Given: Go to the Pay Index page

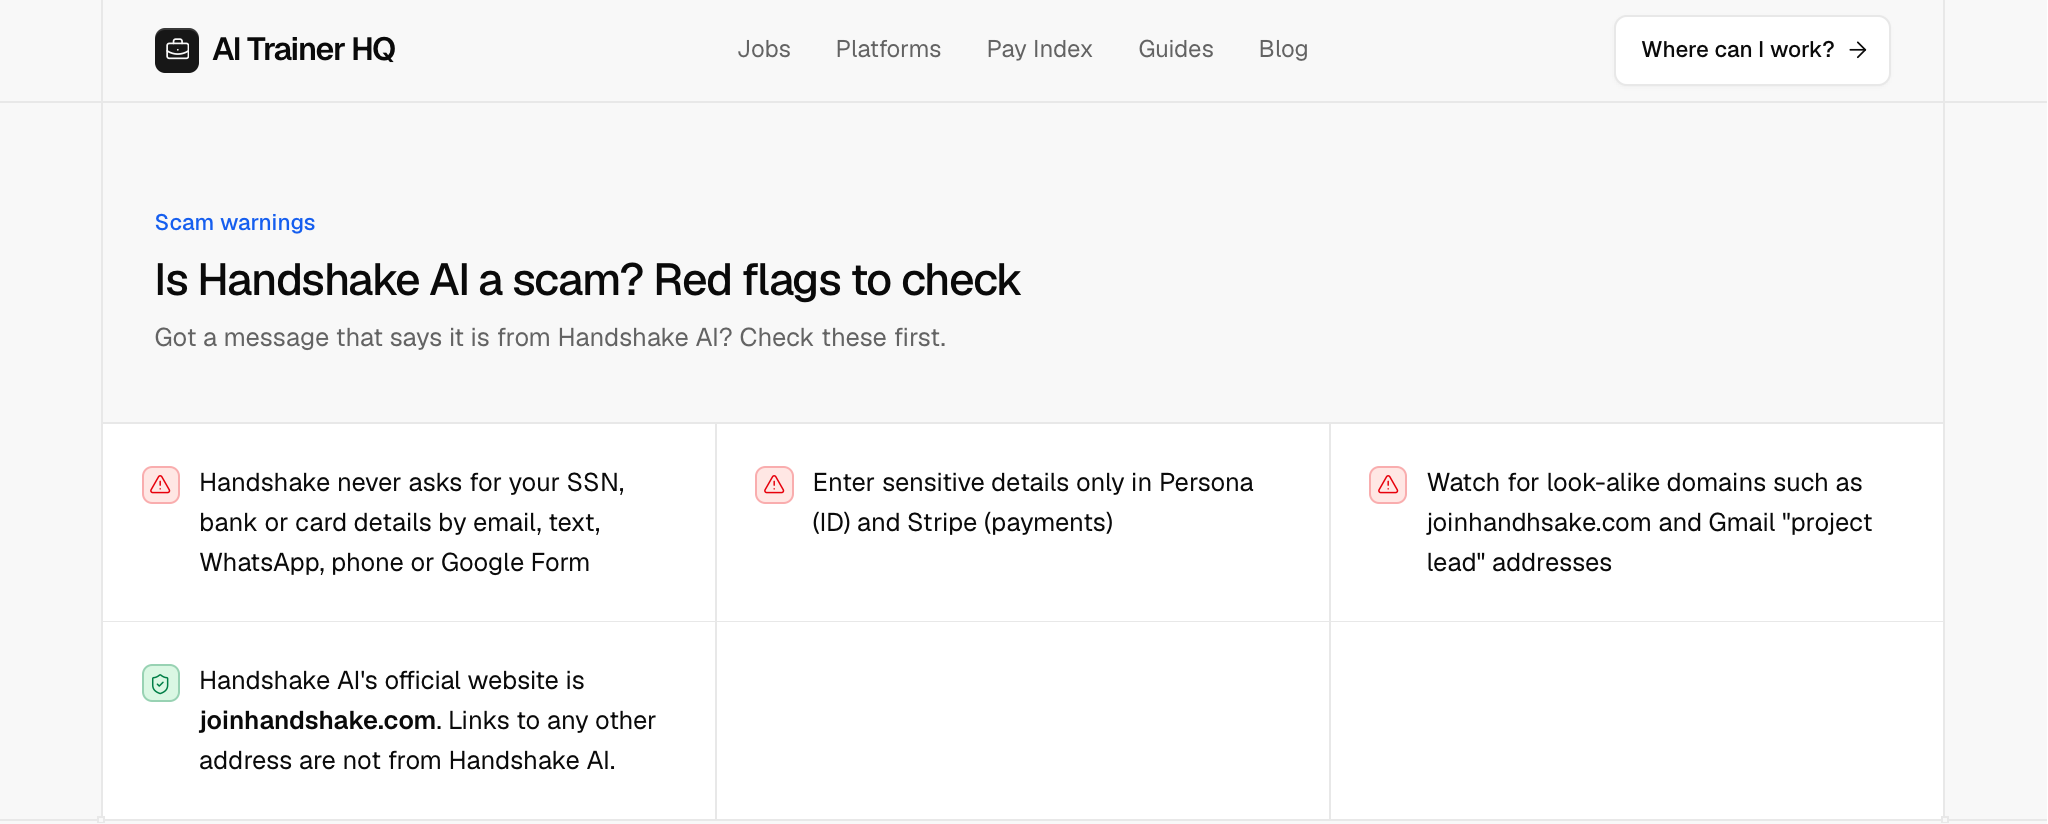Looking at the screenshot, I should point(1039,49).
